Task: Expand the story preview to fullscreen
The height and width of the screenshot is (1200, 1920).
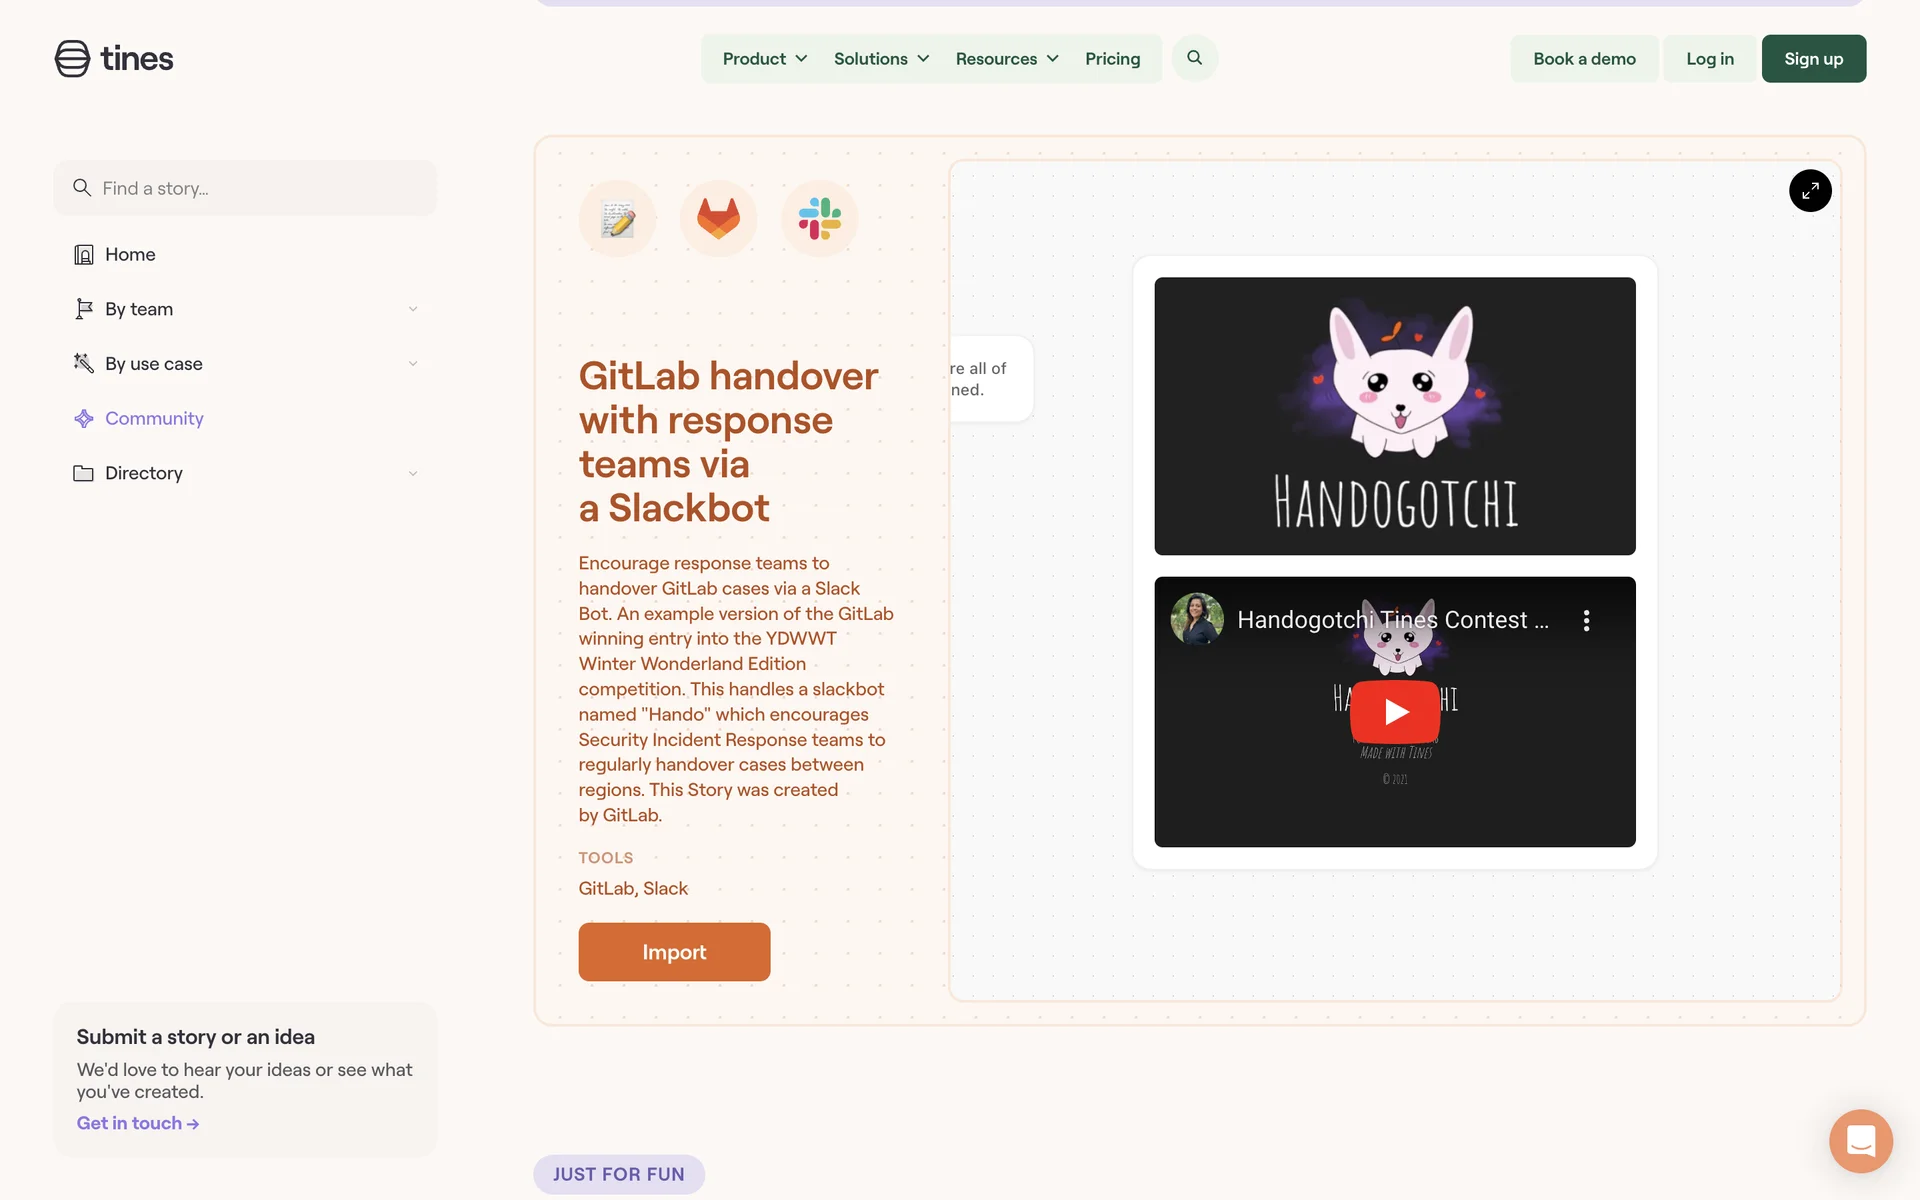Action: (1810, 191)
